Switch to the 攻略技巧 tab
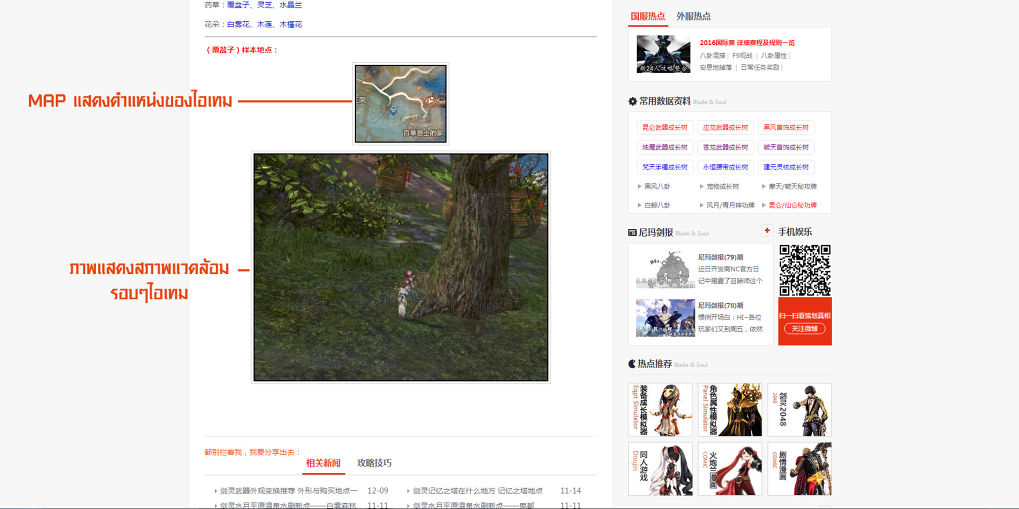The height and width of the screenshot is (509, 1019). [375, 463]
